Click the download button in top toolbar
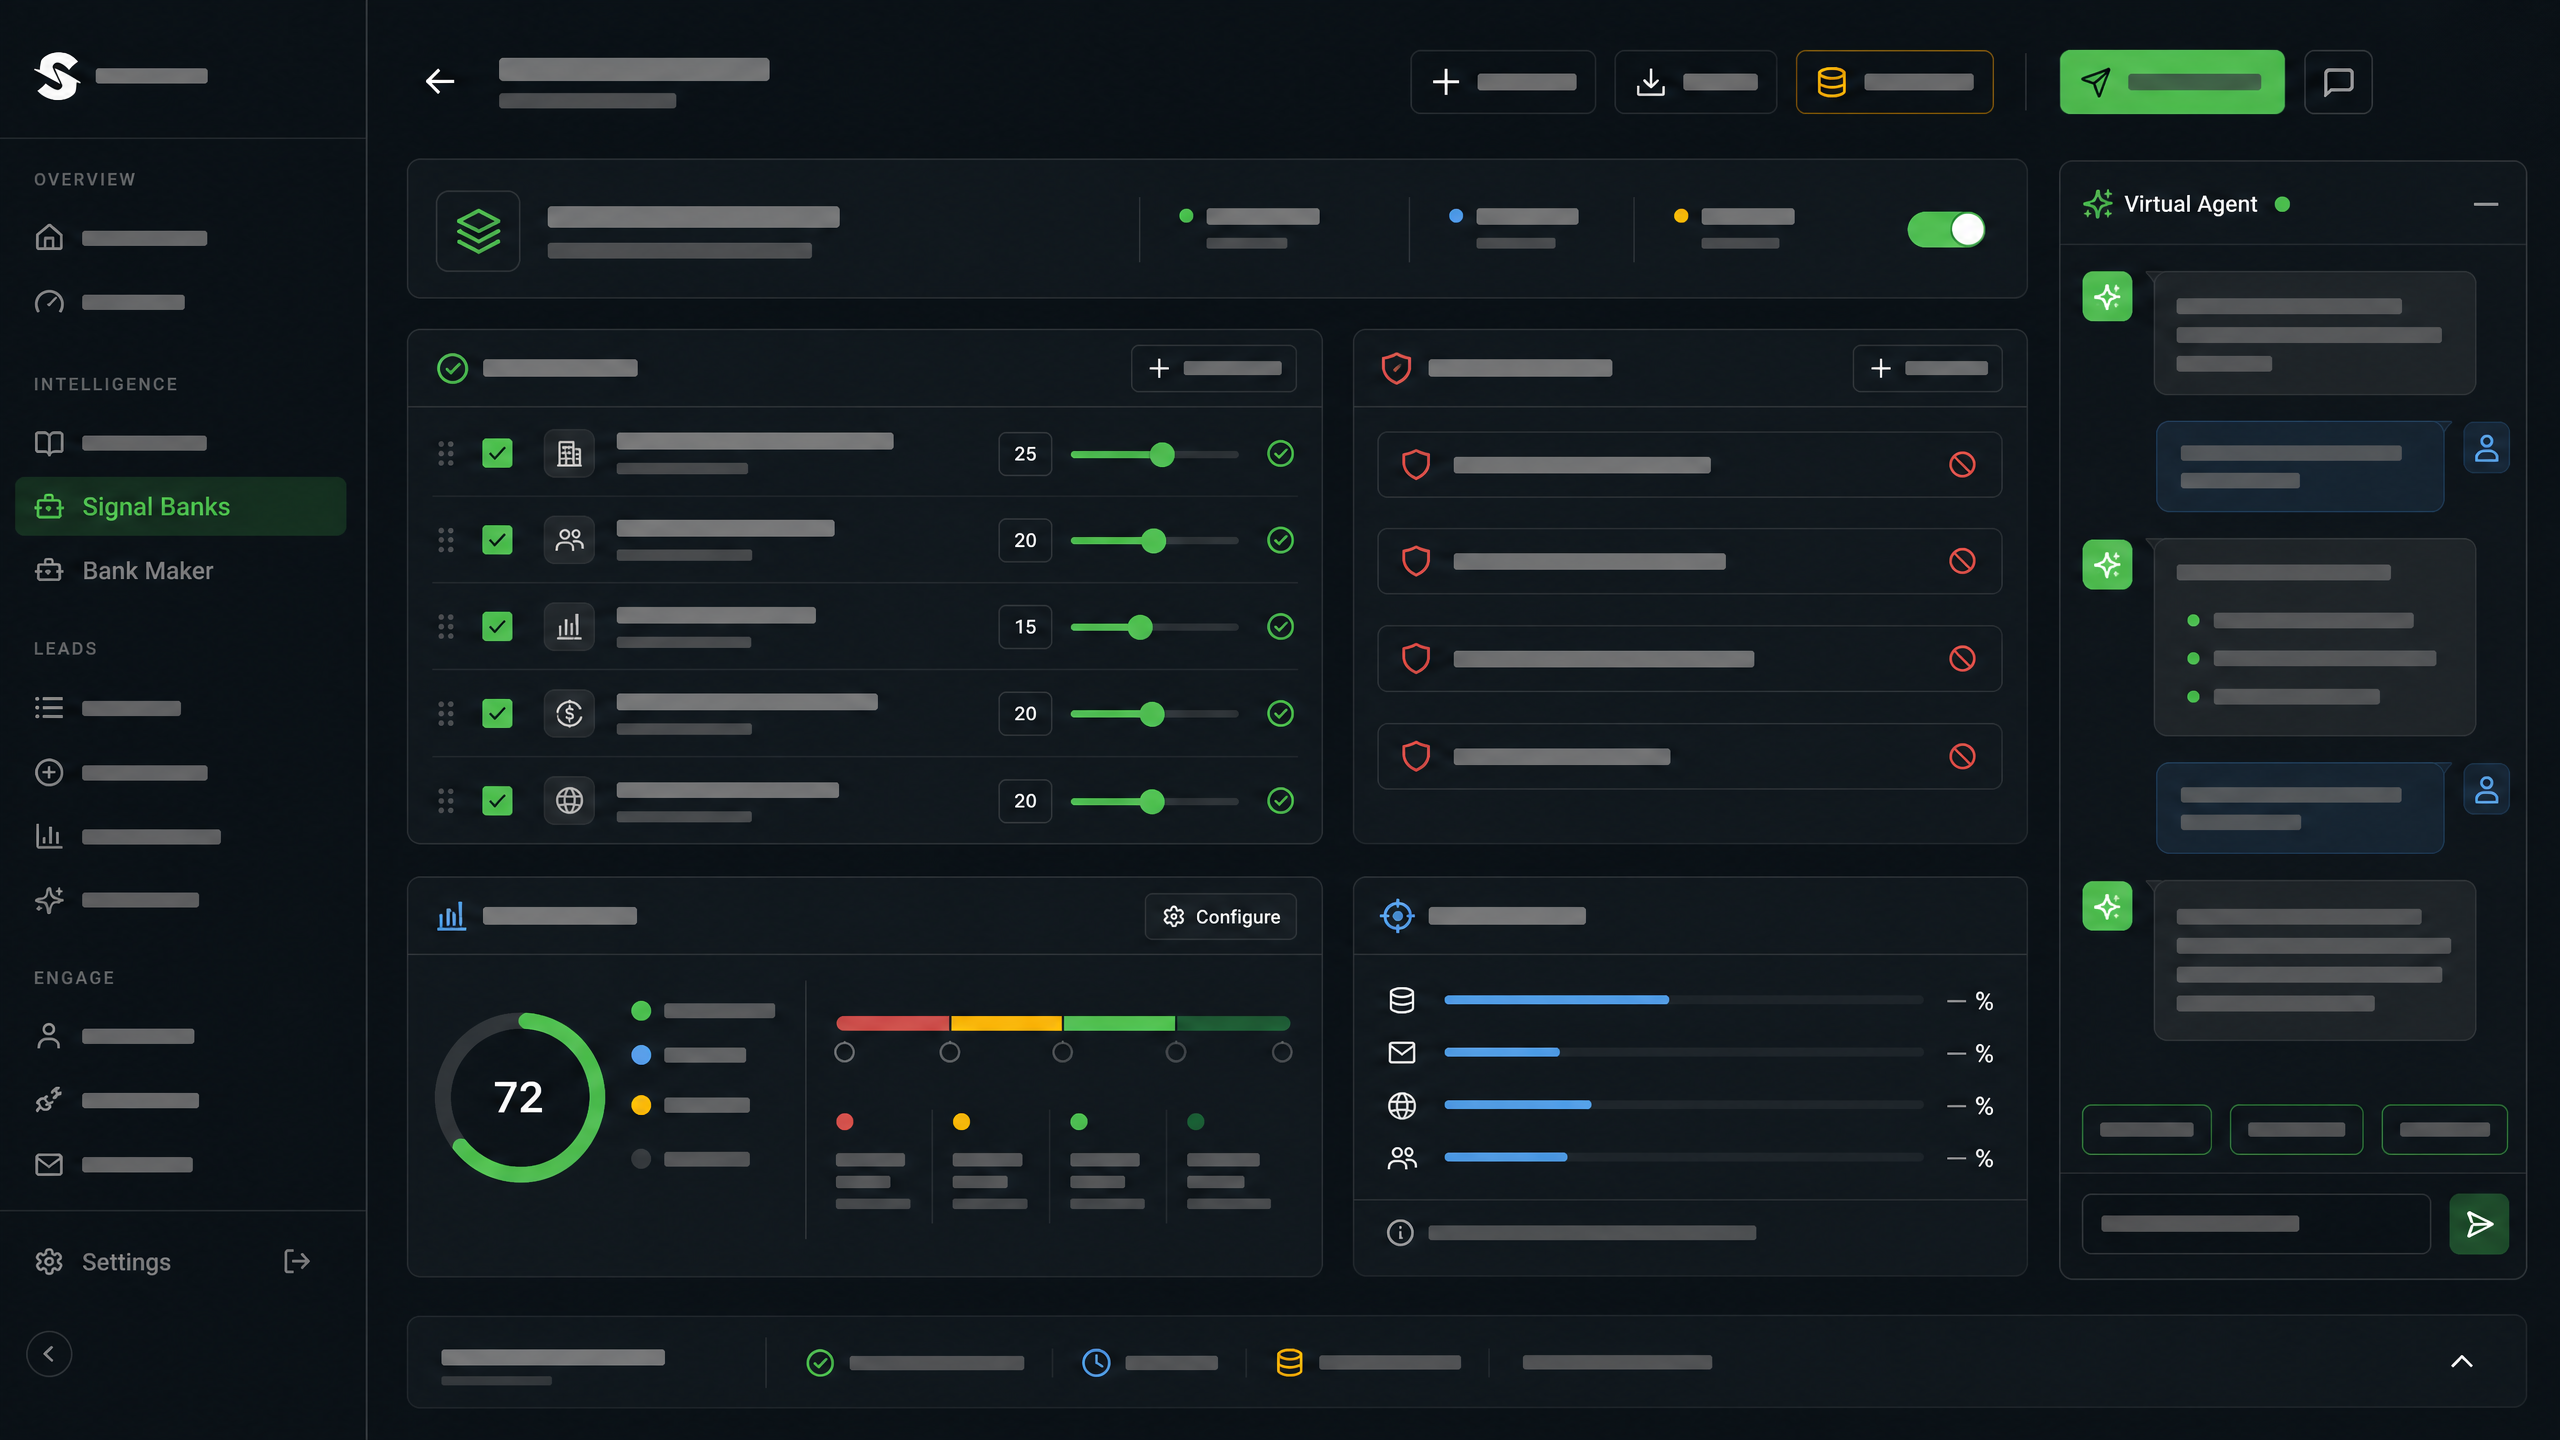This screenshot has width=2560, height=1440. [x=1695, y=82]
